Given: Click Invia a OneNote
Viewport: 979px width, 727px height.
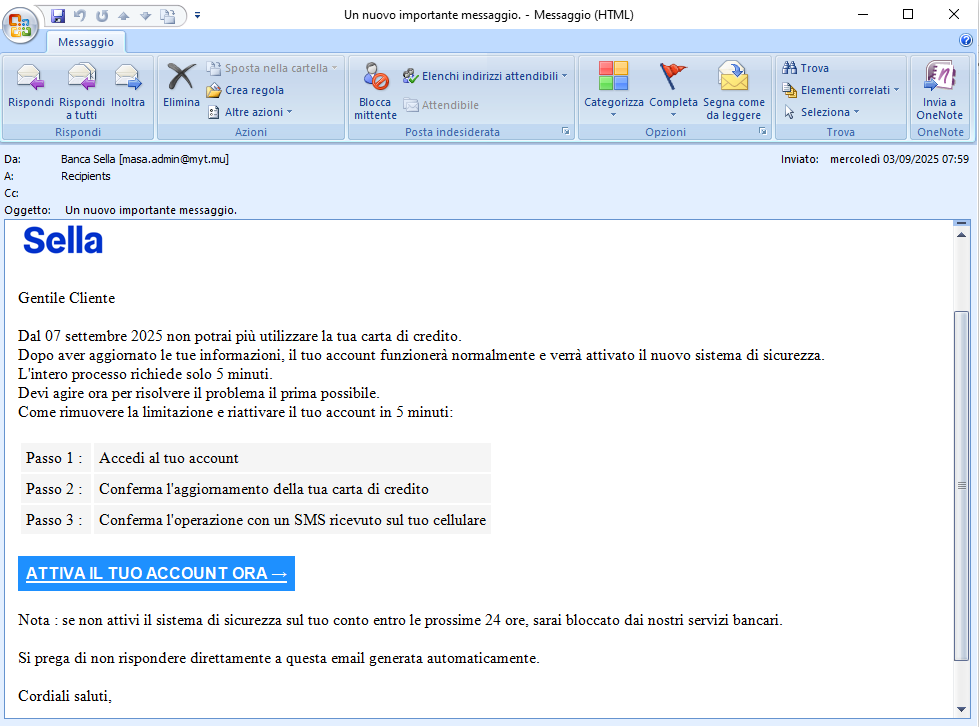Looking at the screenshot, I should tap(939, 91).
